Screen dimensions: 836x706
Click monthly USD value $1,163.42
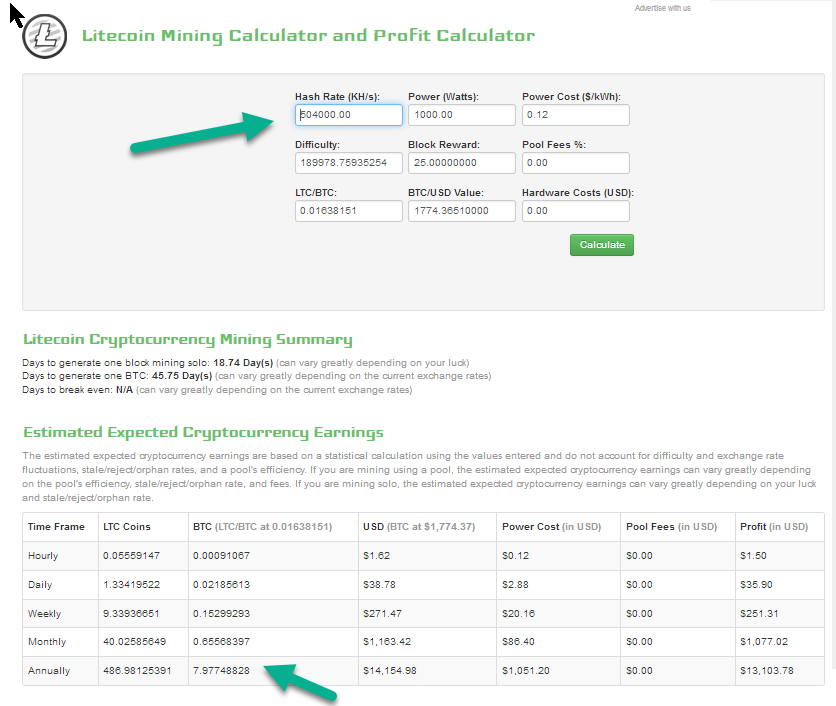pyautogui.click(x=387, y=641)
